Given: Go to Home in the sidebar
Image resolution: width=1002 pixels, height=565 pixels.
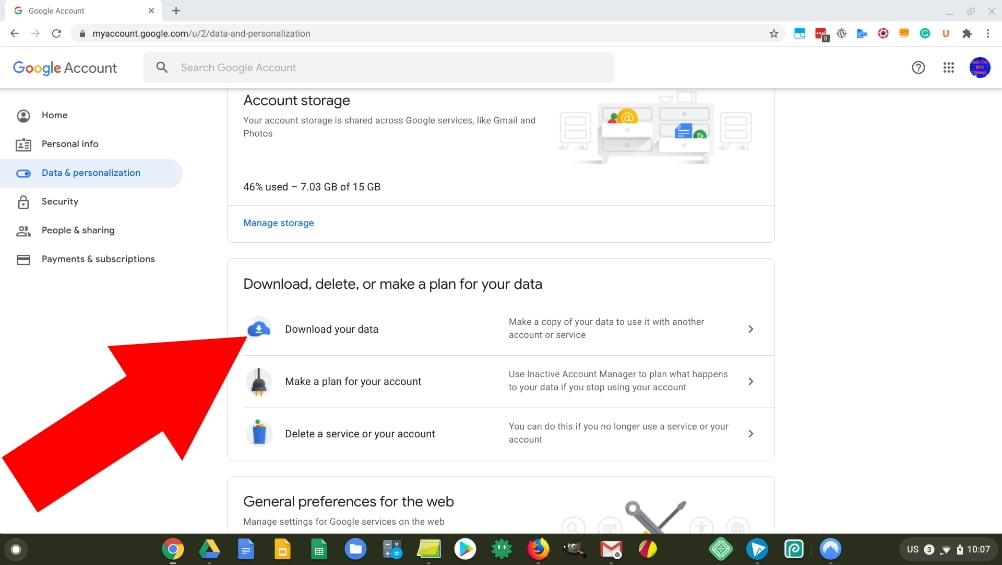Looking at the screenshot, I should [91, 115].
